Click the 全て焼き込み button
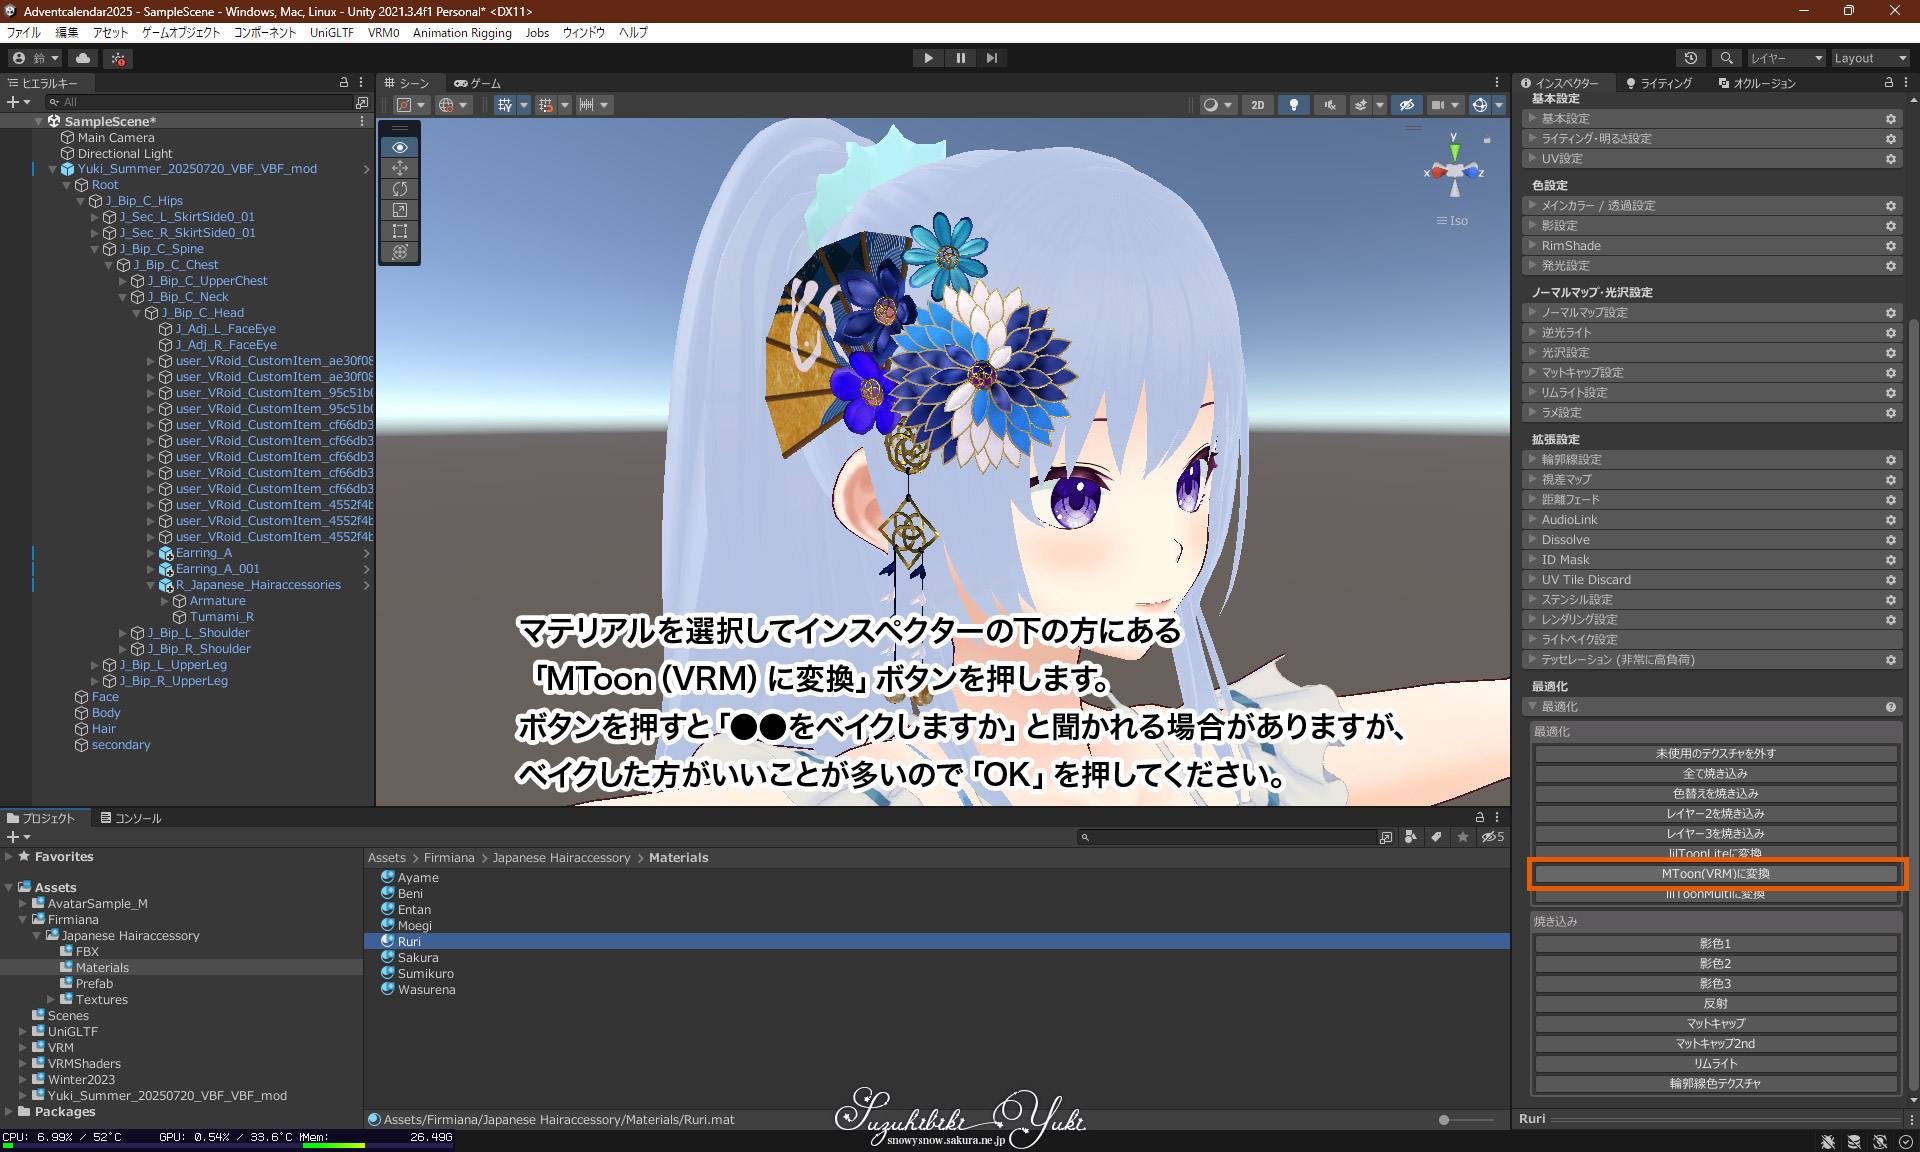Image resolution: width=1920 pixels, height=1152 pixels. click(1715, 774)
